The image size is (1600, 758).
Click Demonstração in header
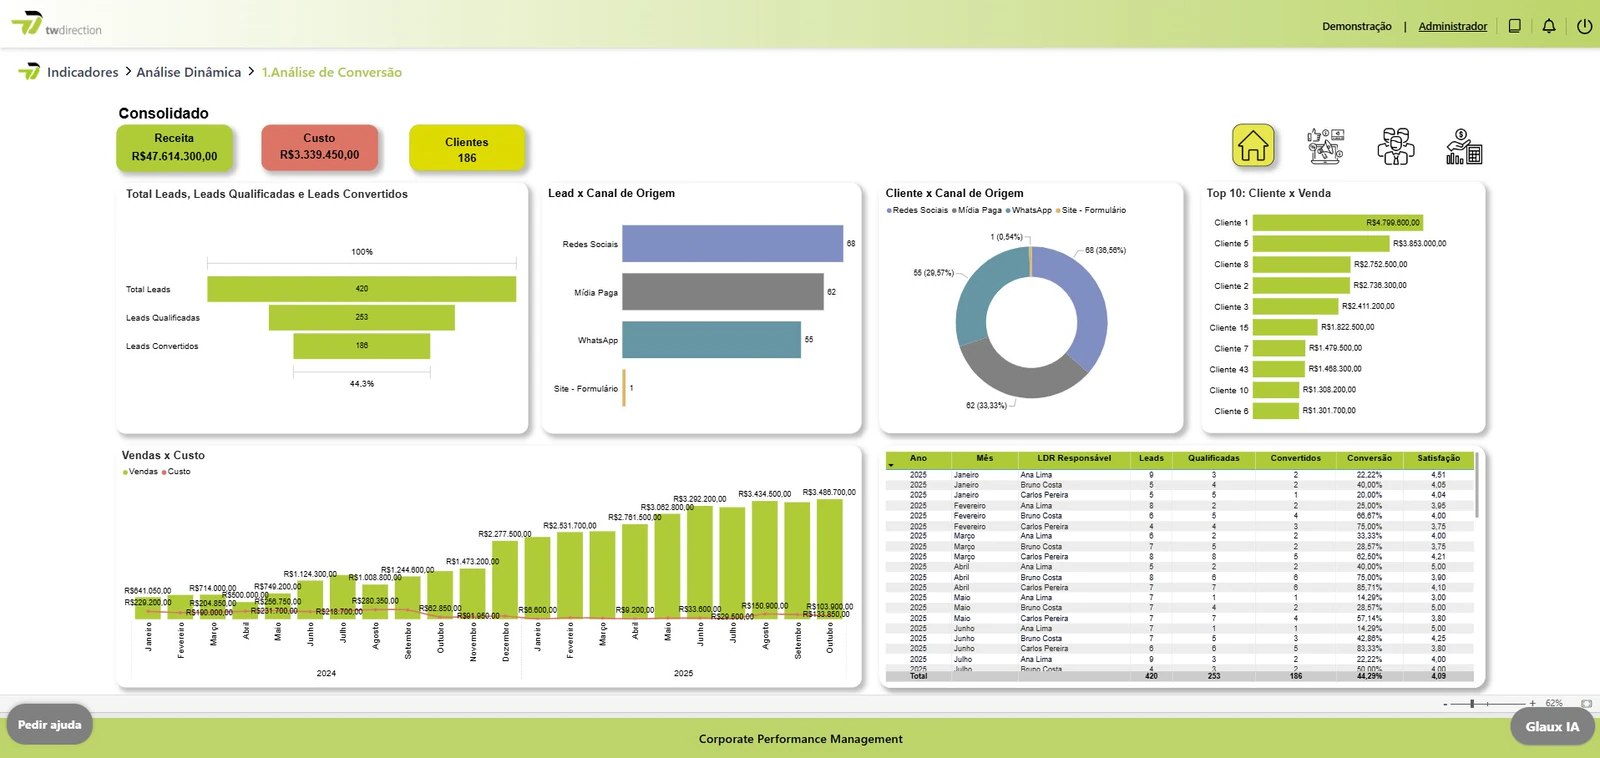pos(1356,26)
